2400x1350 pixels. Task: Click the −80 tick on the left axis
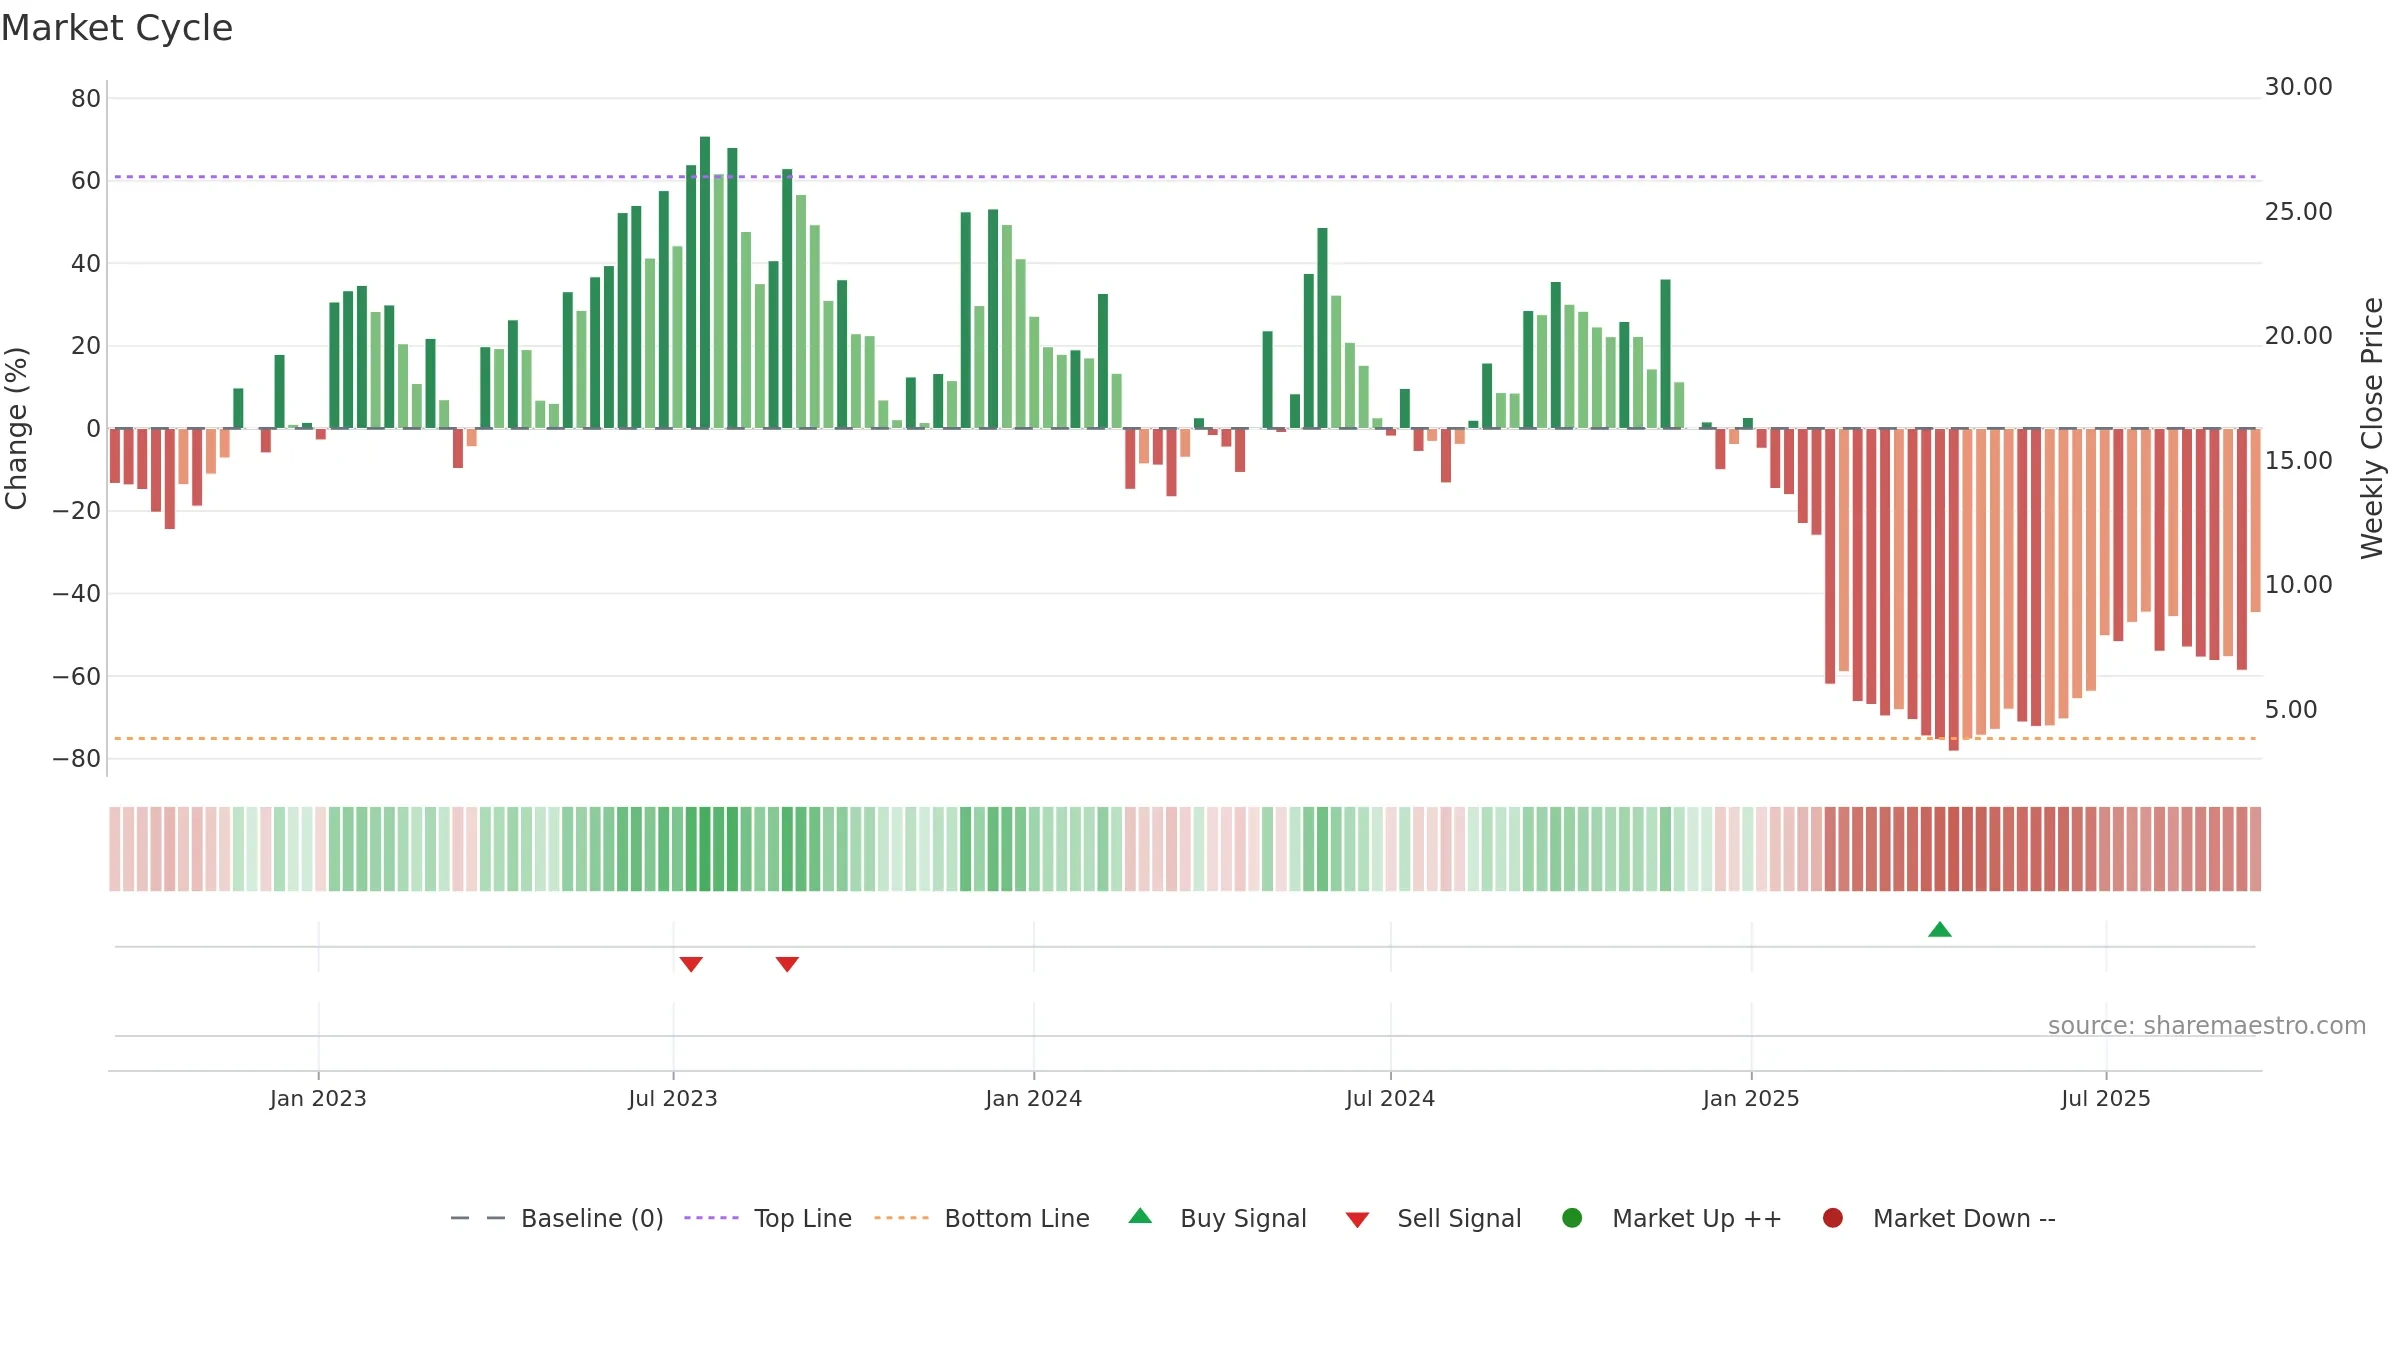[x=77, y=759]
